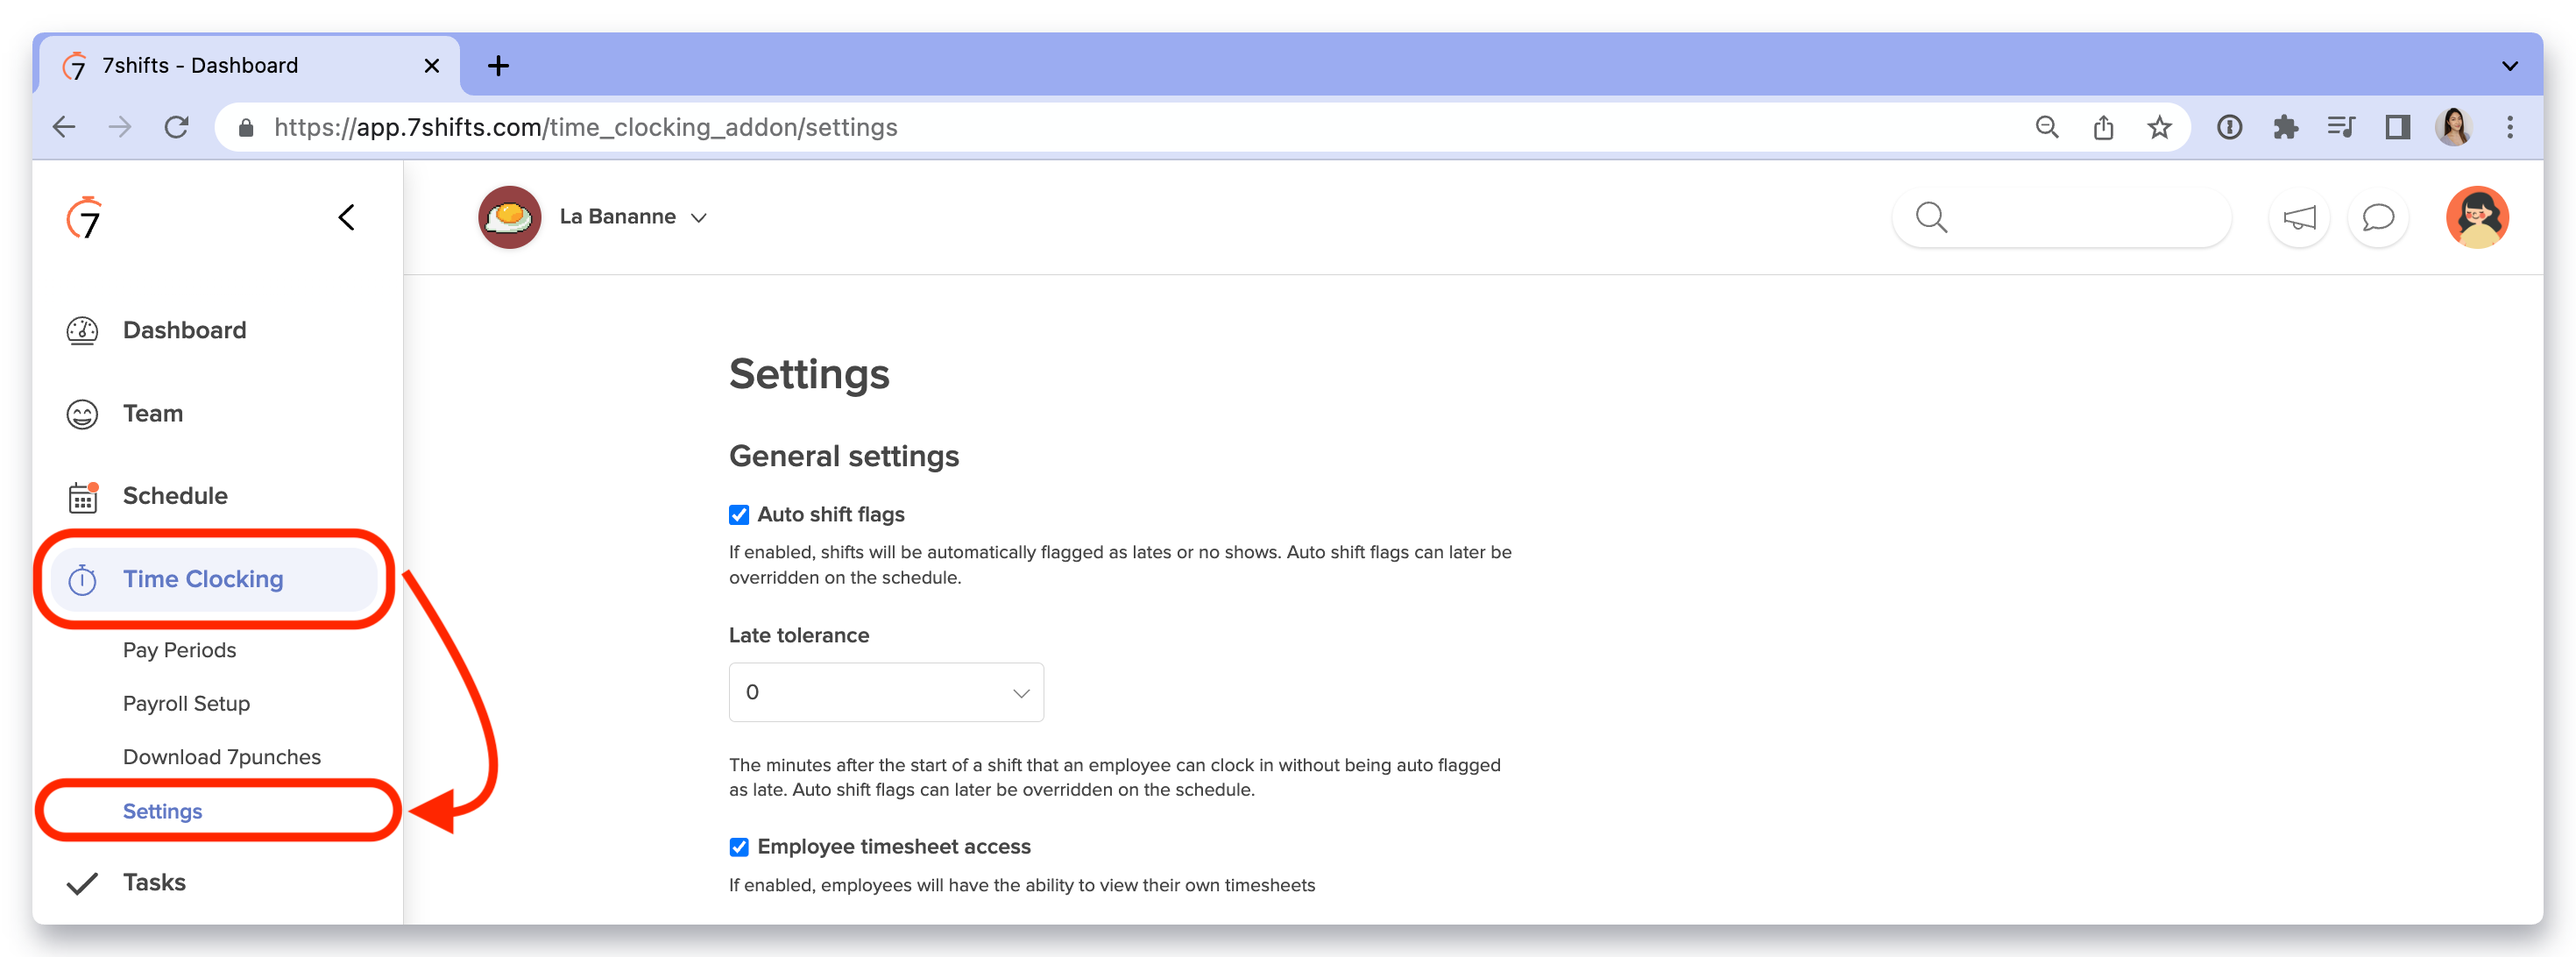Click the share page icon in address bar
The image size is (2576, 957).
[2103, 127]
